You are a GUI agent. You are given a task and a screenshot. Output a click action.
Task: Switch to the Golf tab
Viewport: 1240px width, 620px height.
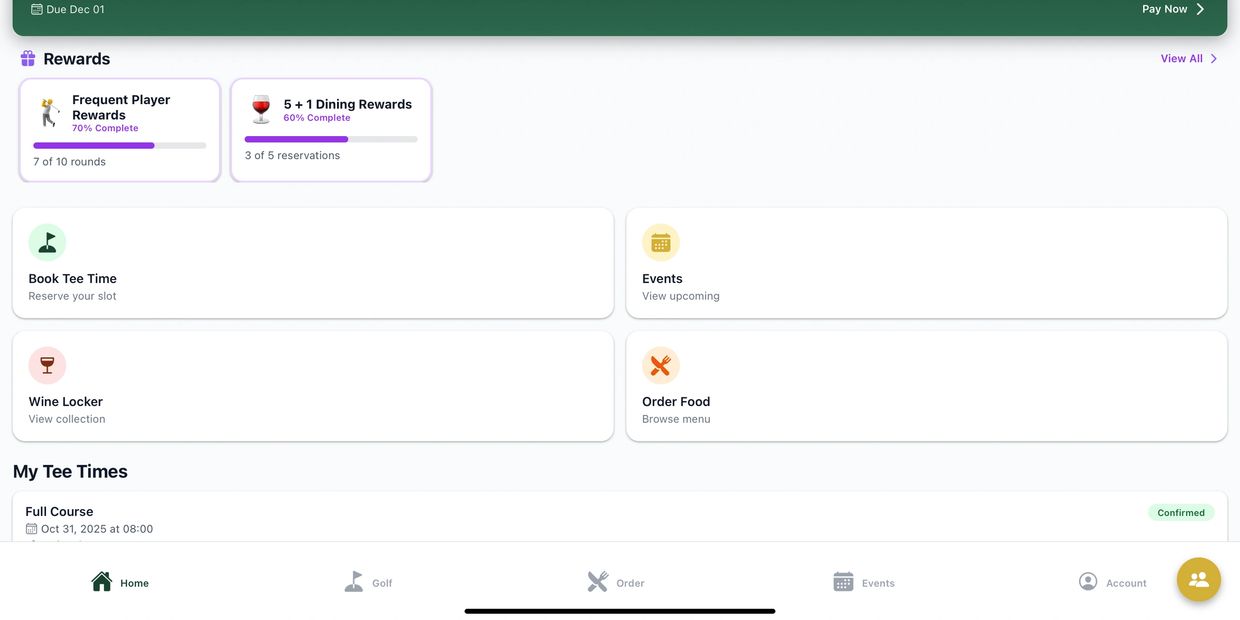tap(368, 582)
